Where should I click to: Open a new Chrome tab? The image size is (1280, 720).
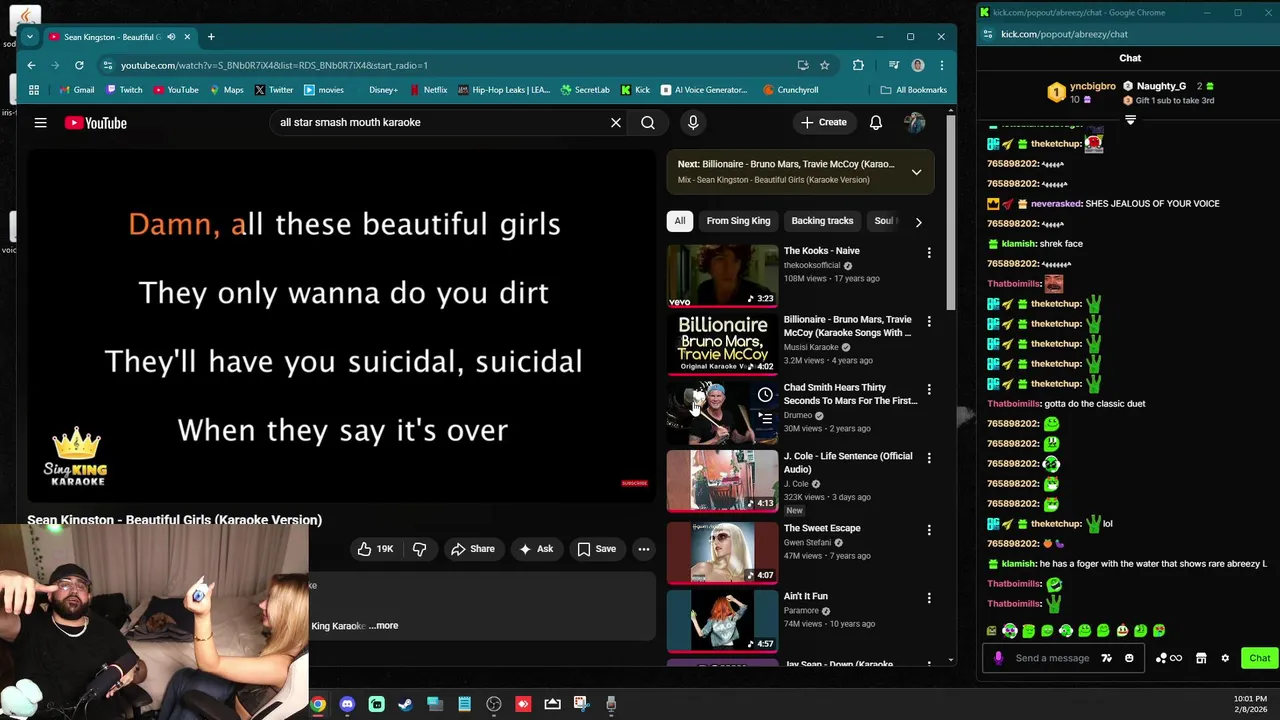(211, 37)
